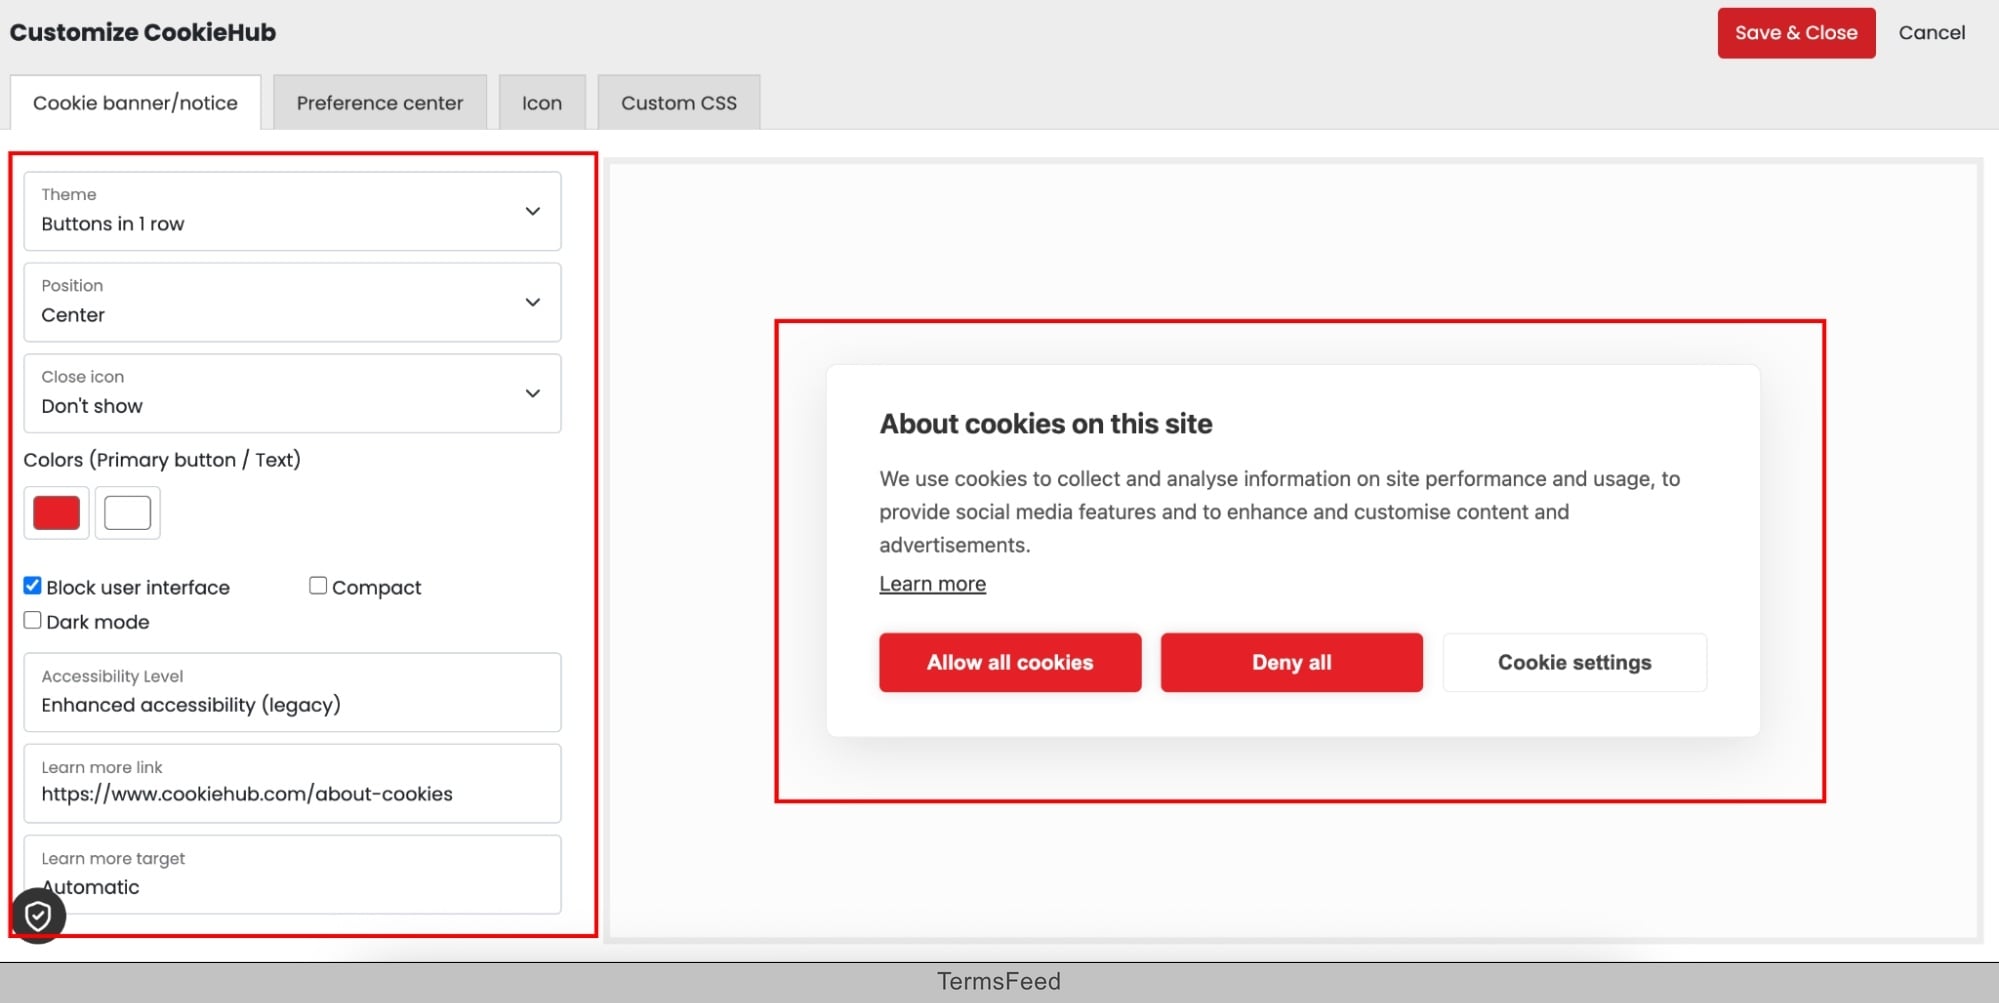The image size is (1999, 1003).
Task: Open the Custom CSS tab
Action: 679,103
